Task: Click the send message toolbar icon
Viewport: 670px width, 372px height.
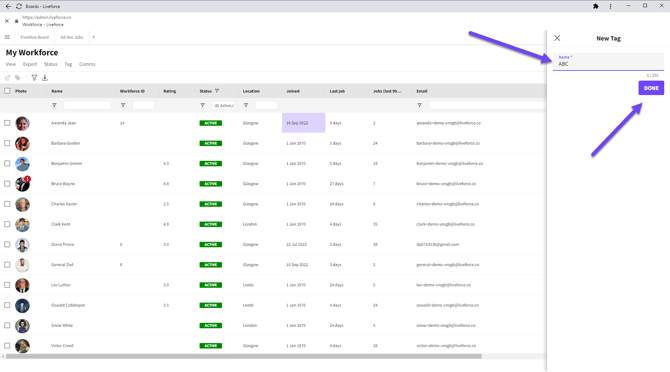Action: coord(7,78)
